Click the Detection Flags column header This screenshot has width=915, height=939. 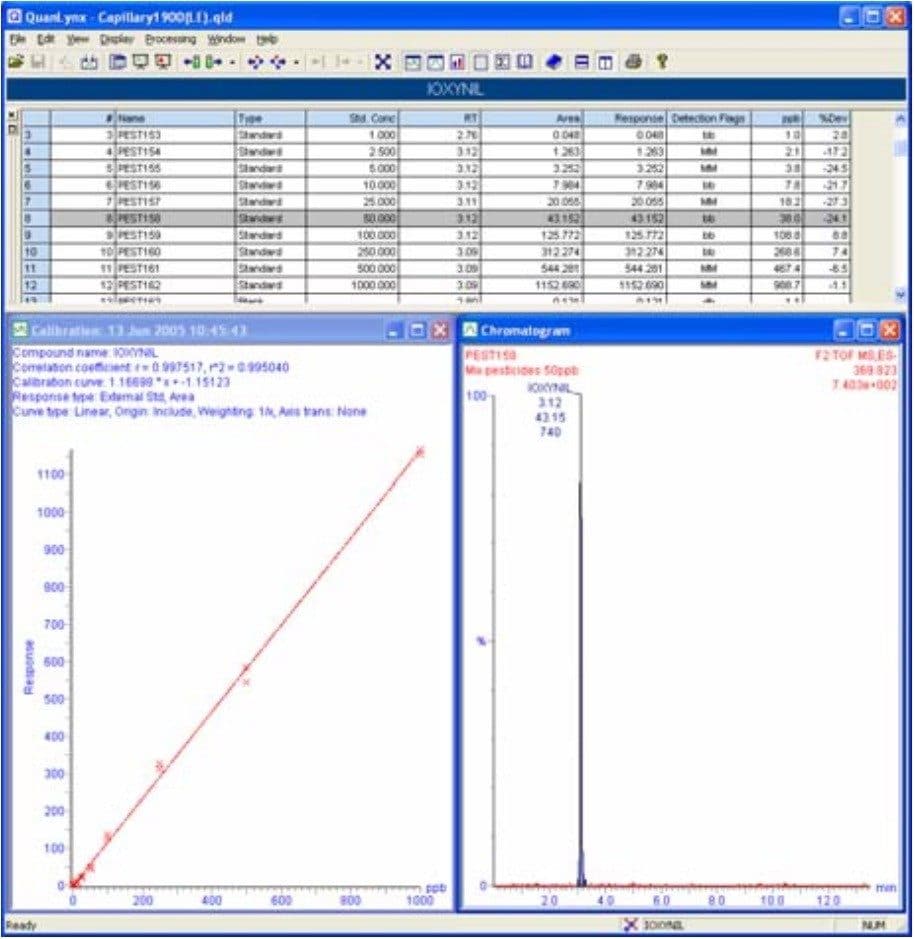pyautogui.click(x=709, y=118)
